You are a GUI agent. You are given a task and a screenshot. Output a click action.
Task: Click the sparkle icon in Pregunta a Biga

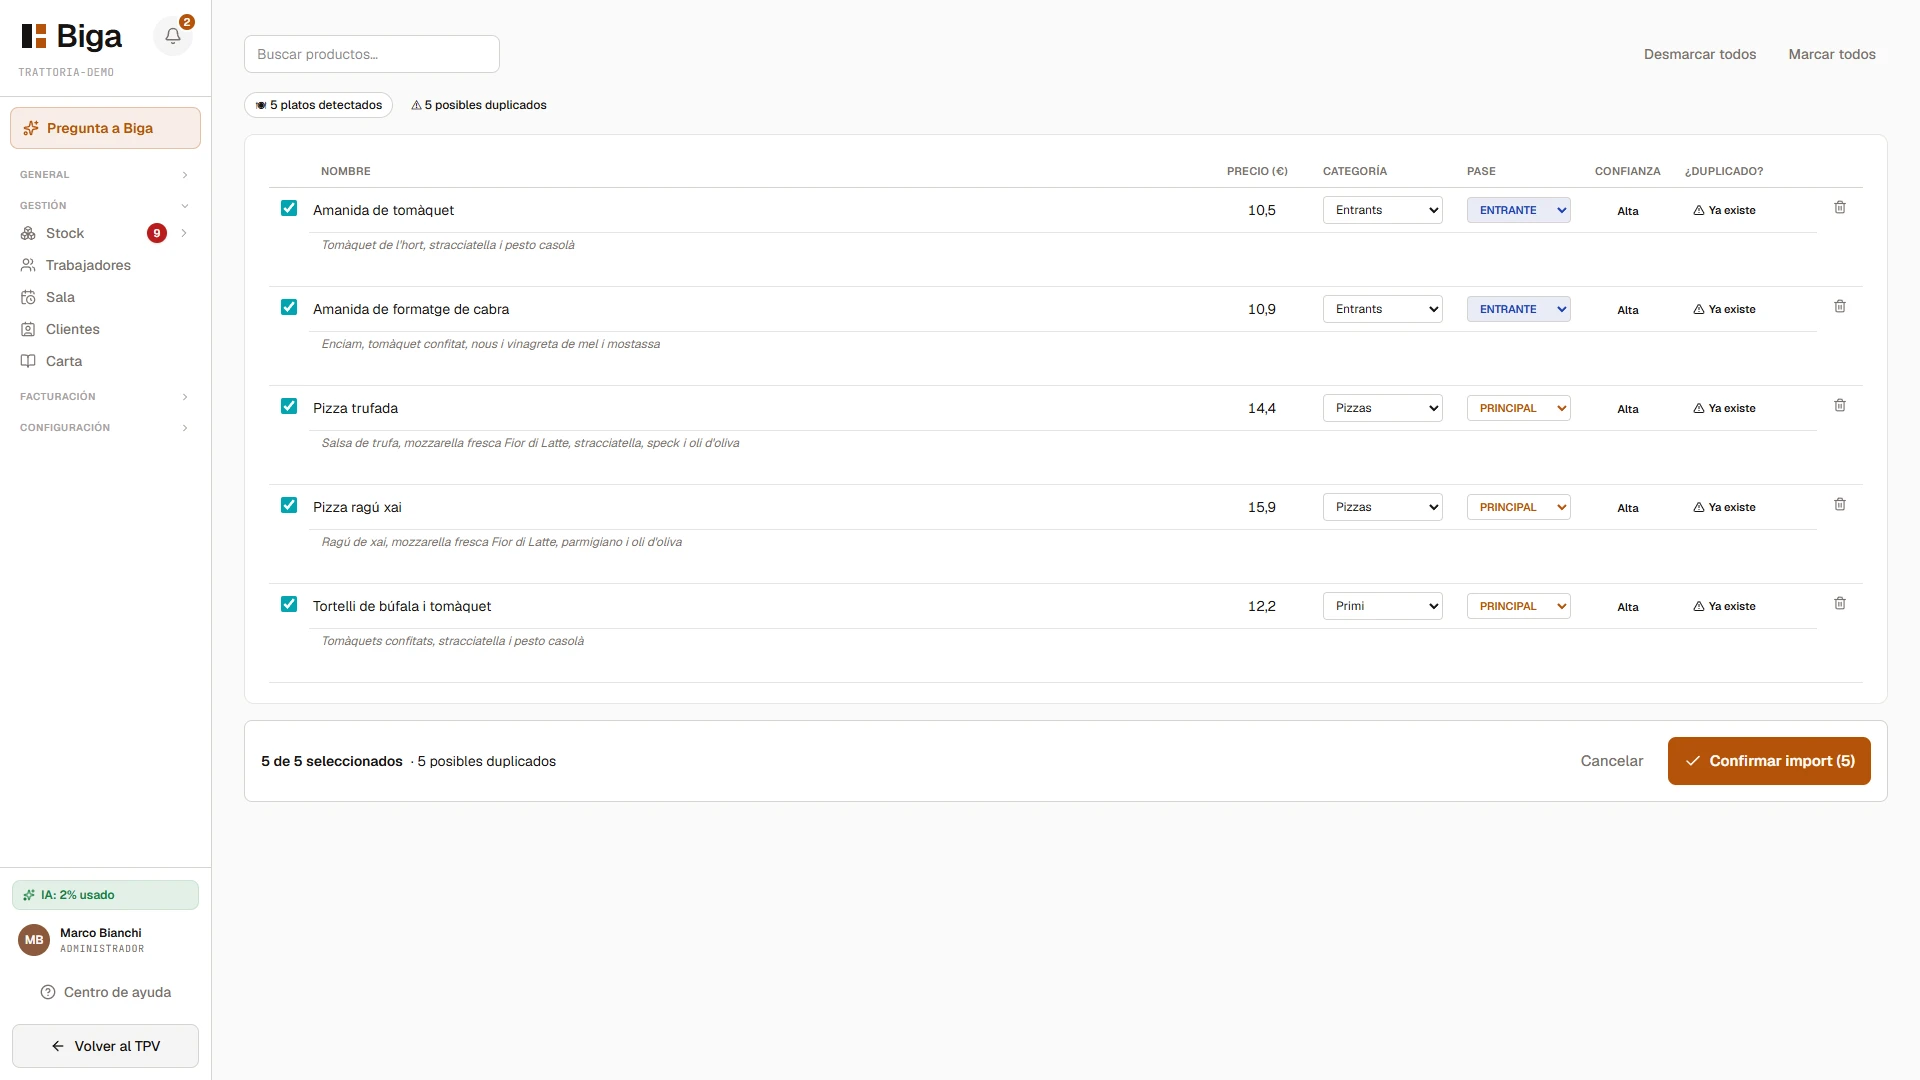(31, 128)
